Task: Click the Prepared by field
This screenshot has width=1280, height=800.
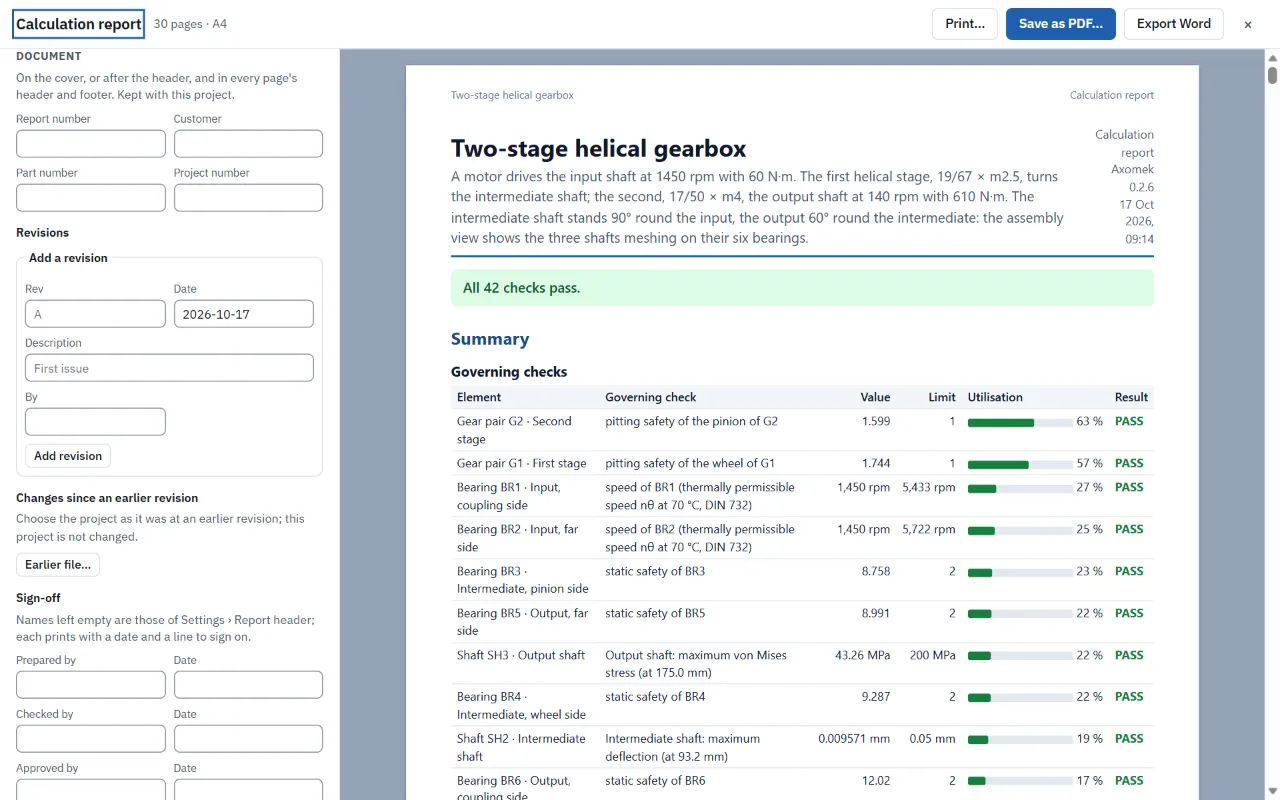Action: tap(91, 685)
